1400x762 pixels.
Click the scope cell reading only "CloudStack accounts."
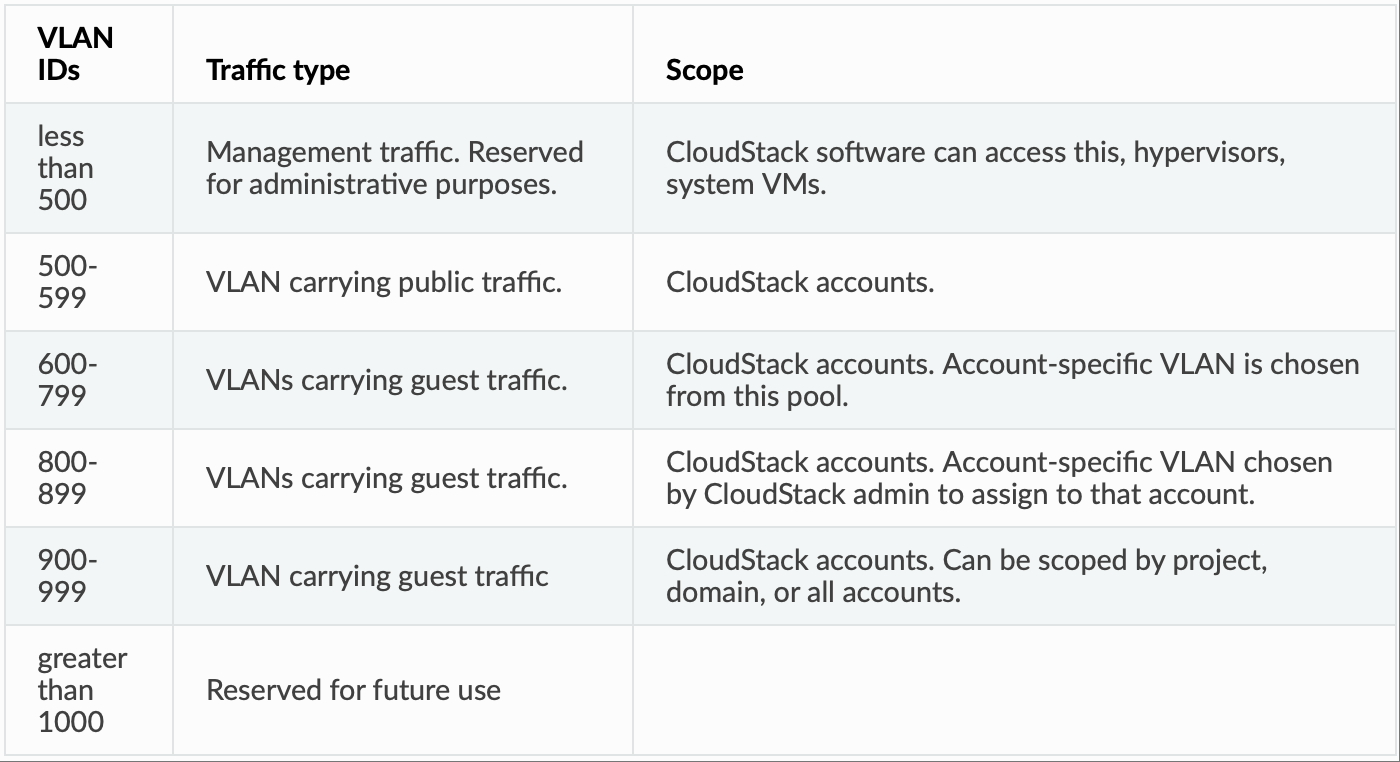(x=800, y=282)
